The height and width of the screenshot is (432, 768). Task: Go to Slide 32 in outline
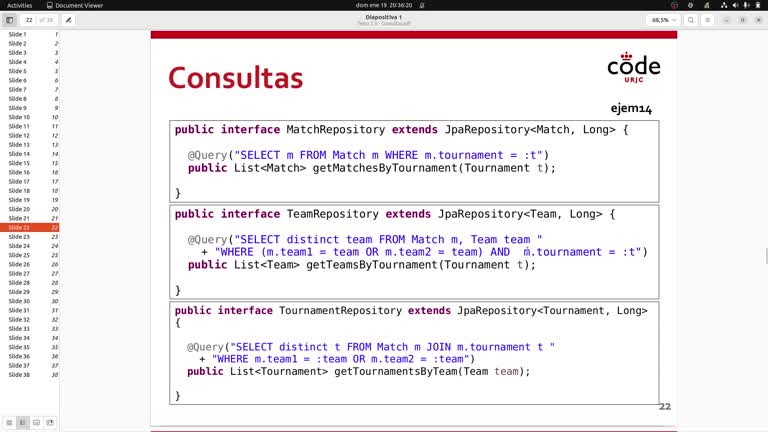pos(30,319)
